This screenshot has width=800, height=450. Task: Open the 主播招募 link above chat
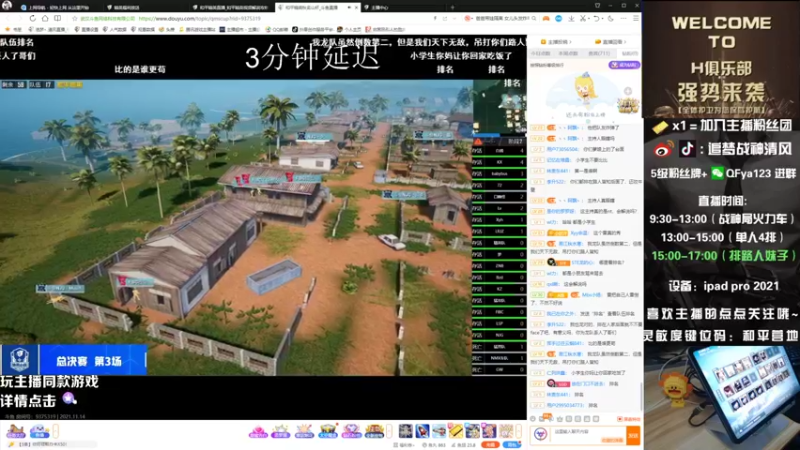[556, 42]
